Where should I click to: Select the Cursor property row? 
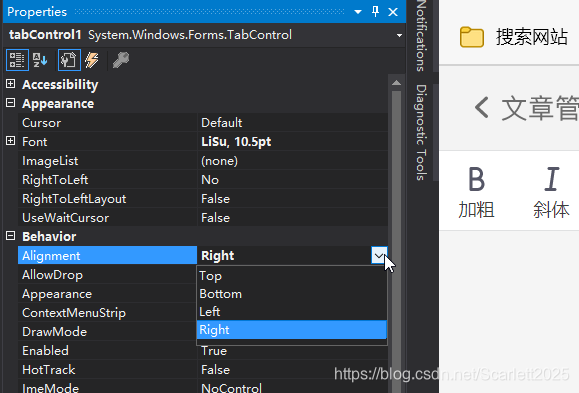[x=107, y=123]
